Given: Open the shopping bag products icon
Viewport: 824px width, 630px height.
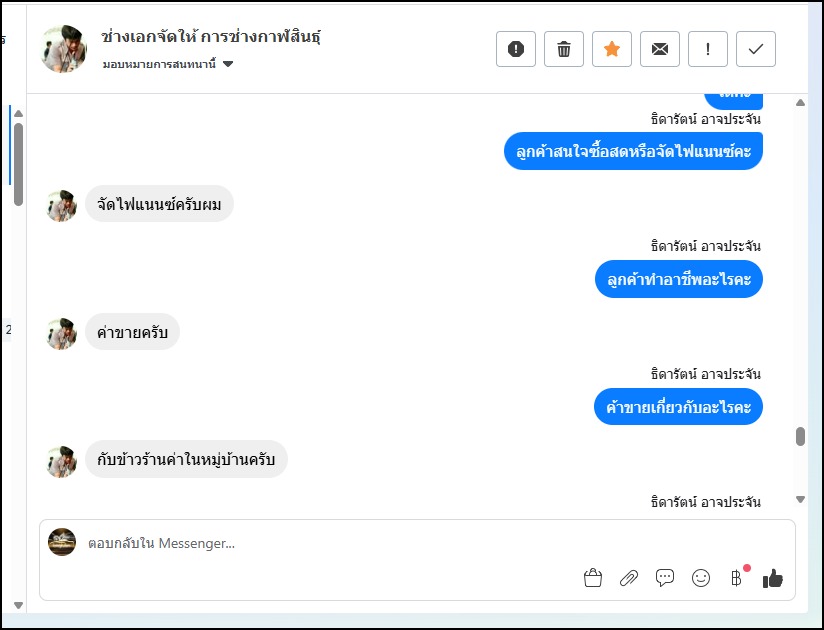Looking at the screenshot, I should coord(593,578).
